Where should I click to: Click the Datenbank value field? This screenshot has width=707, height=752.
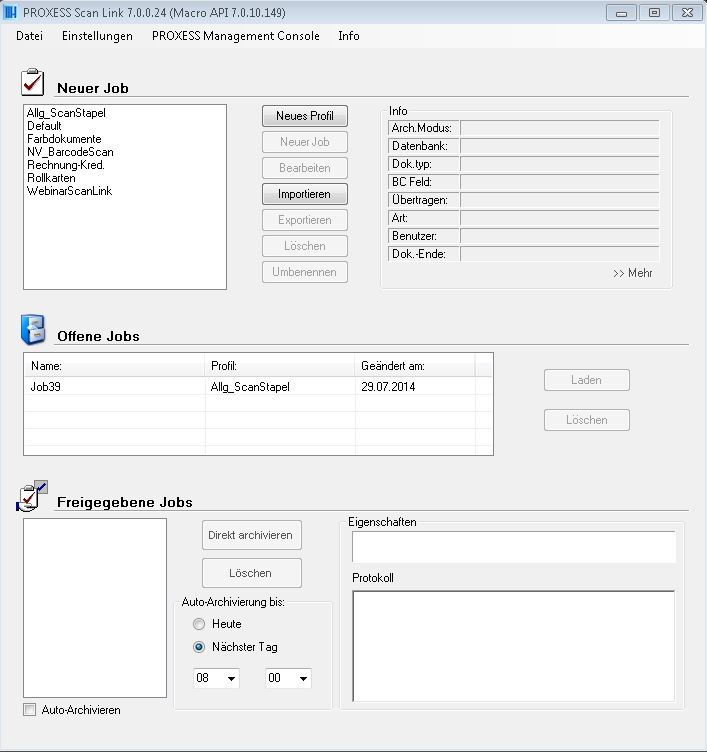click(x=560, y=146)
